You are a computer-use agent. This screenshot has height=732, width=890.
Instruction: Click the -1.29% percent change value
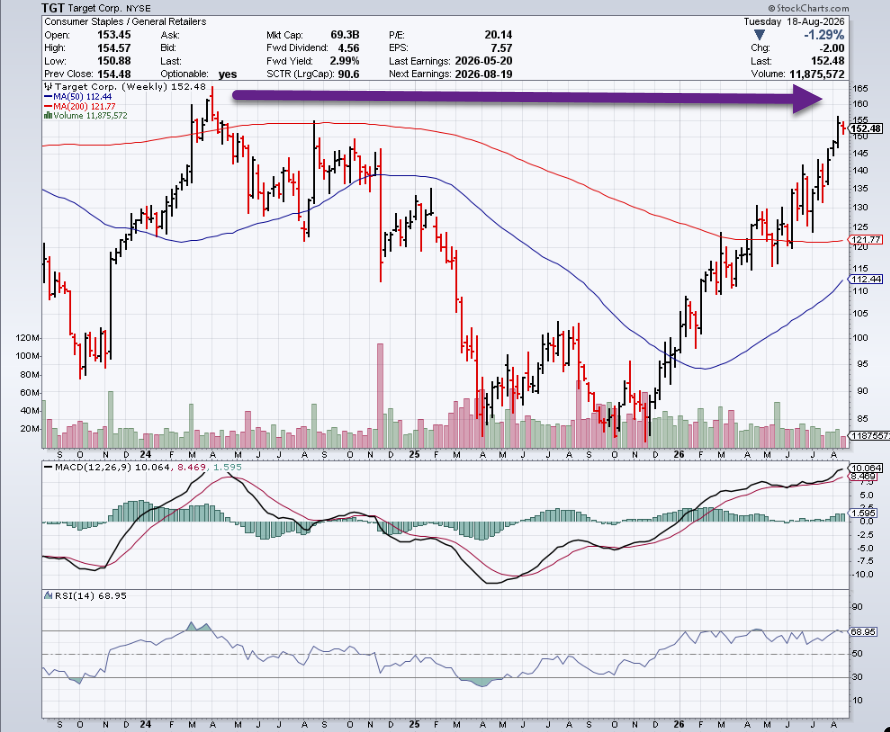pos(824,35)
